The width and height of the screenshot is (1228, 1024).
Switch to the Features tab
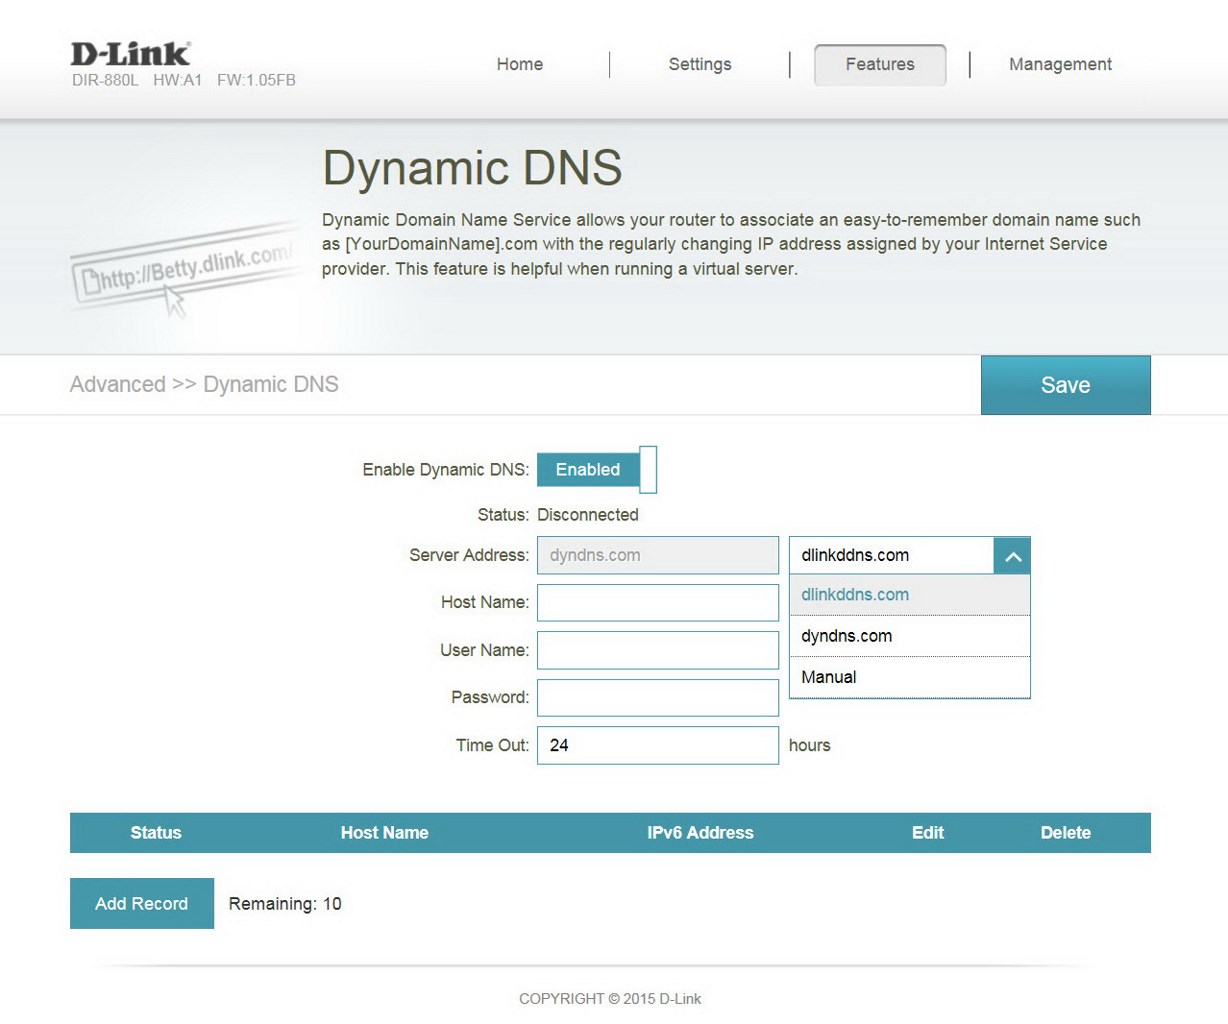[880, 64]
